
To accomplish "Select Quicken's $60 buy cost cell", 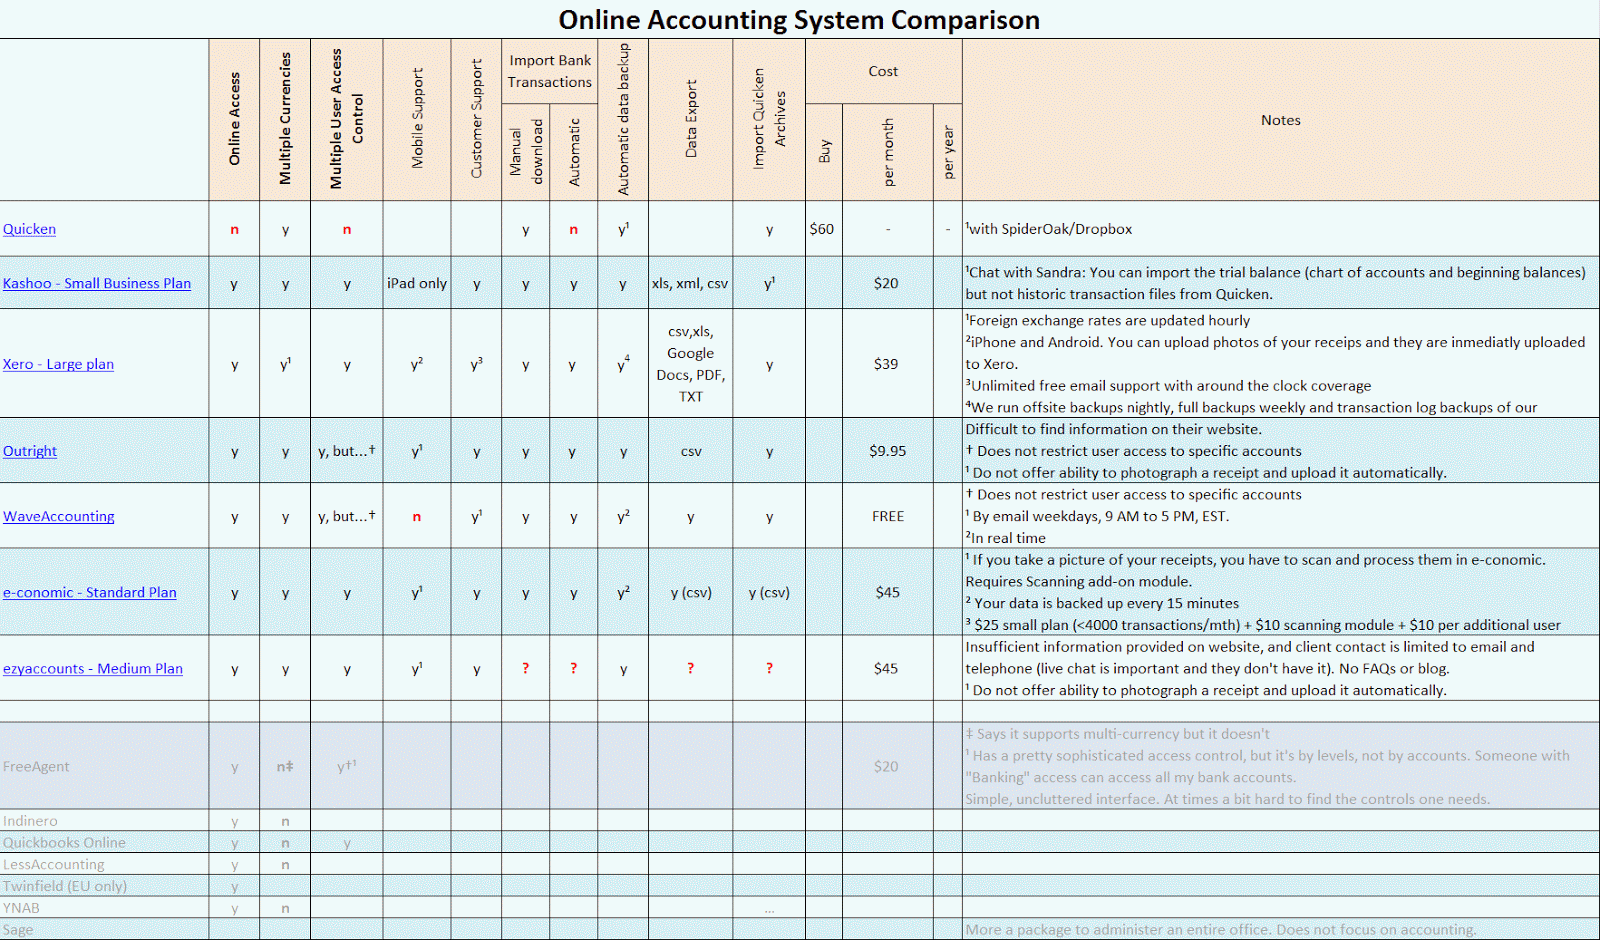I will [x=822, y=229].
